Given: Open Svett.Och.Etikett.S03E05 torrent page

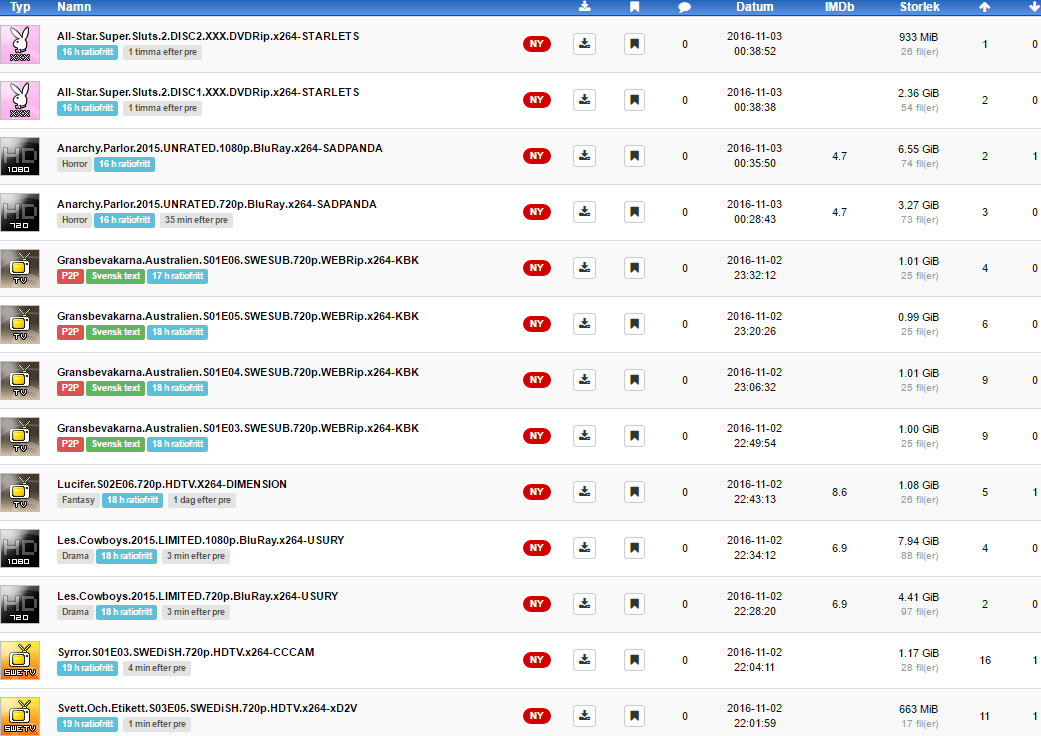Looking at the screenshot, I should [x=207, y=708].
